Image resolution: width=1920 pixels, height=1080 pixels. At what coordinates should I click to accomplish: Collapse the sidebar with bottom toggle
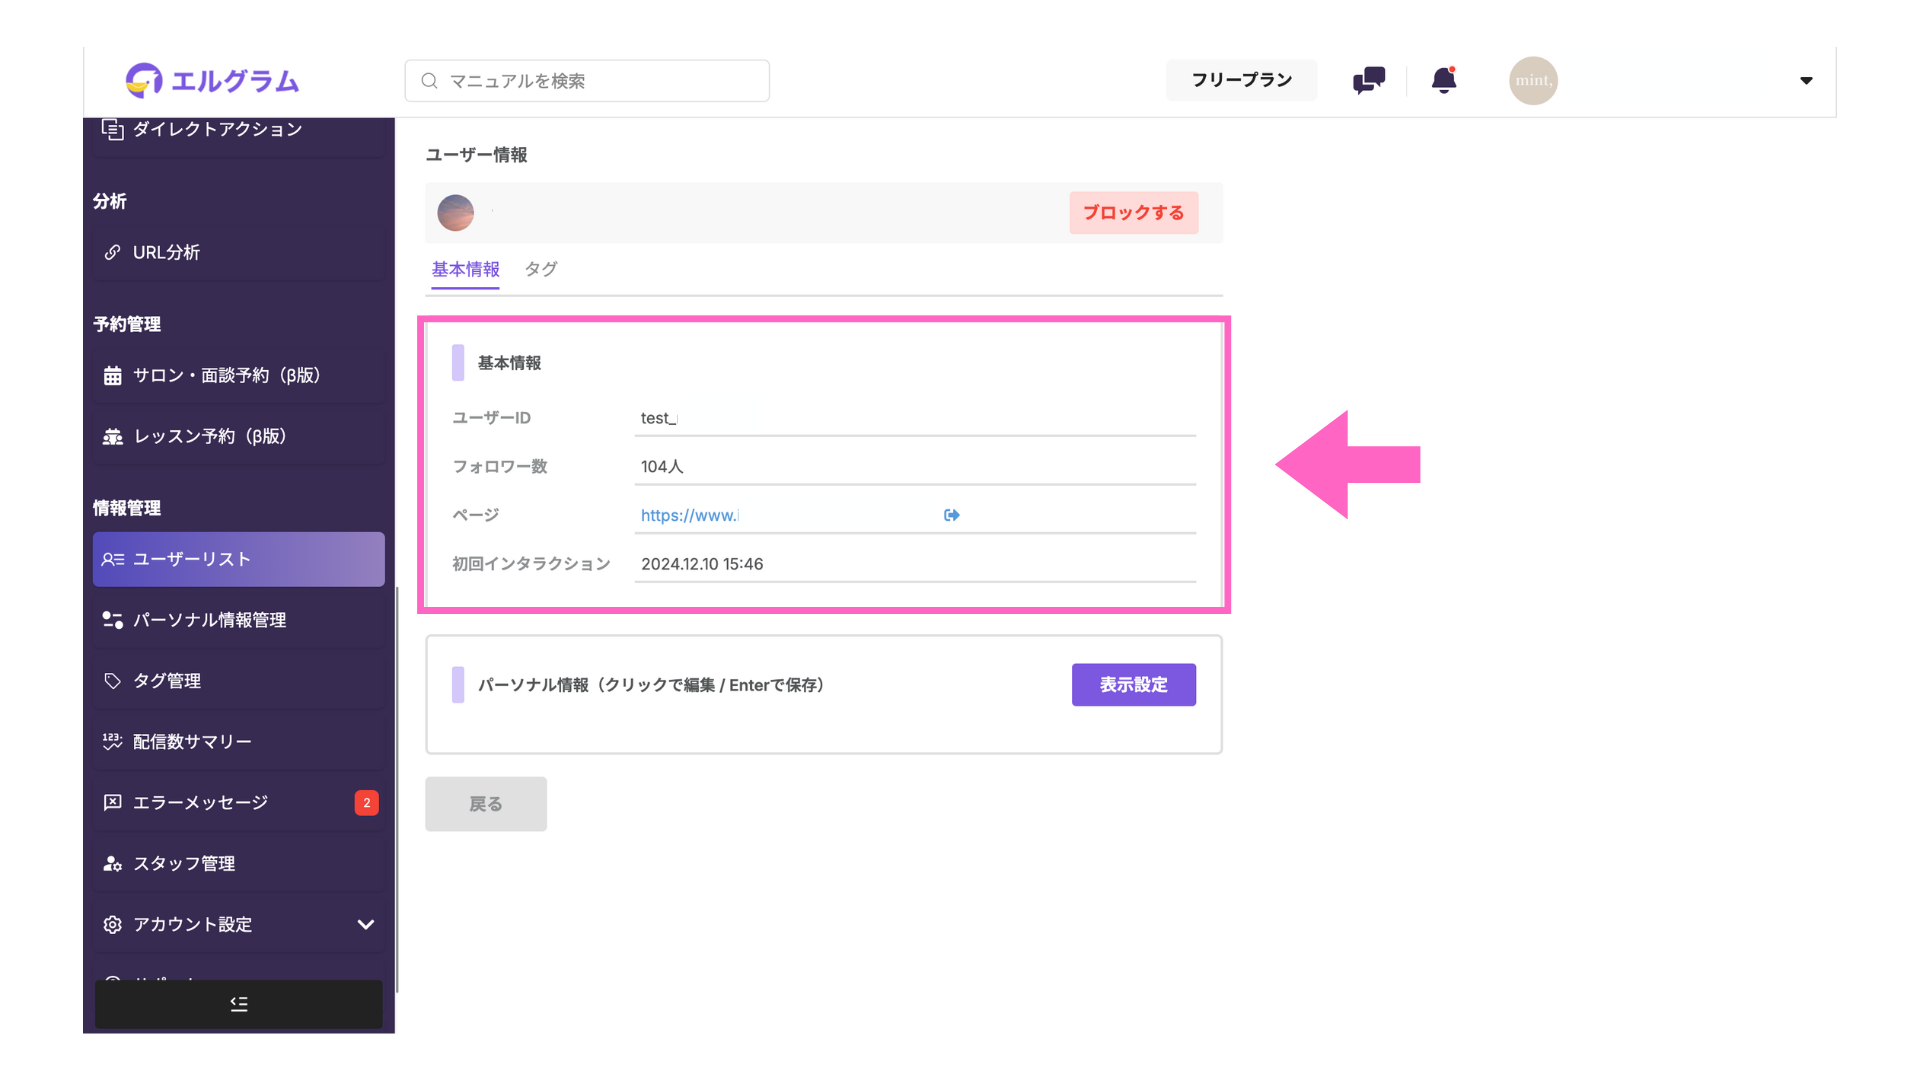(239, 1004)
